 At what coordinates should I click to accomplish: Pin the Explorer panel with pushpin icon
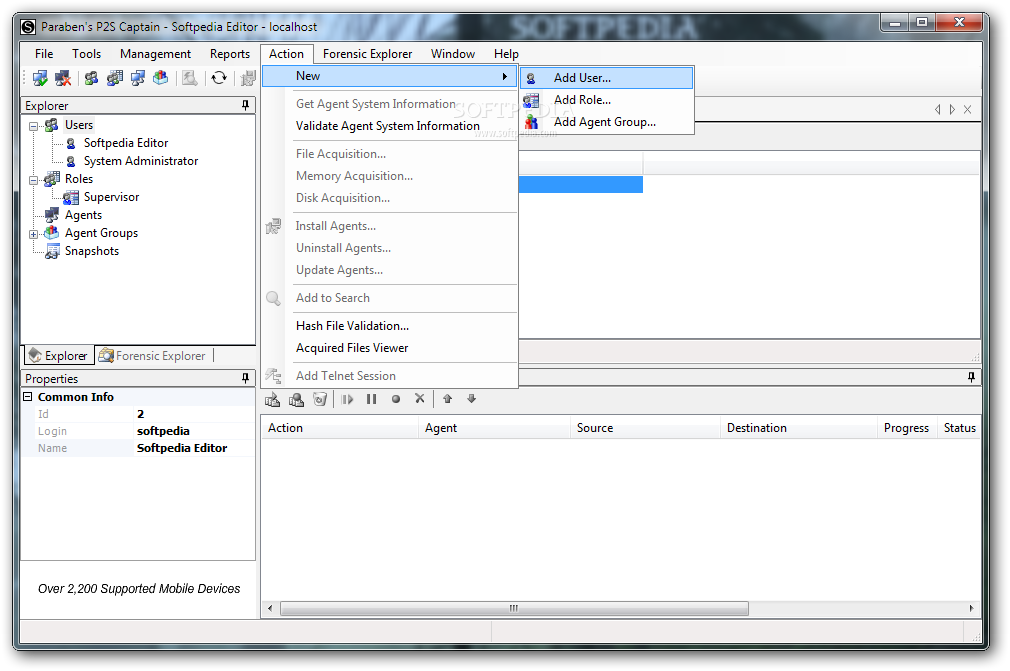click(x=245, y=105)
